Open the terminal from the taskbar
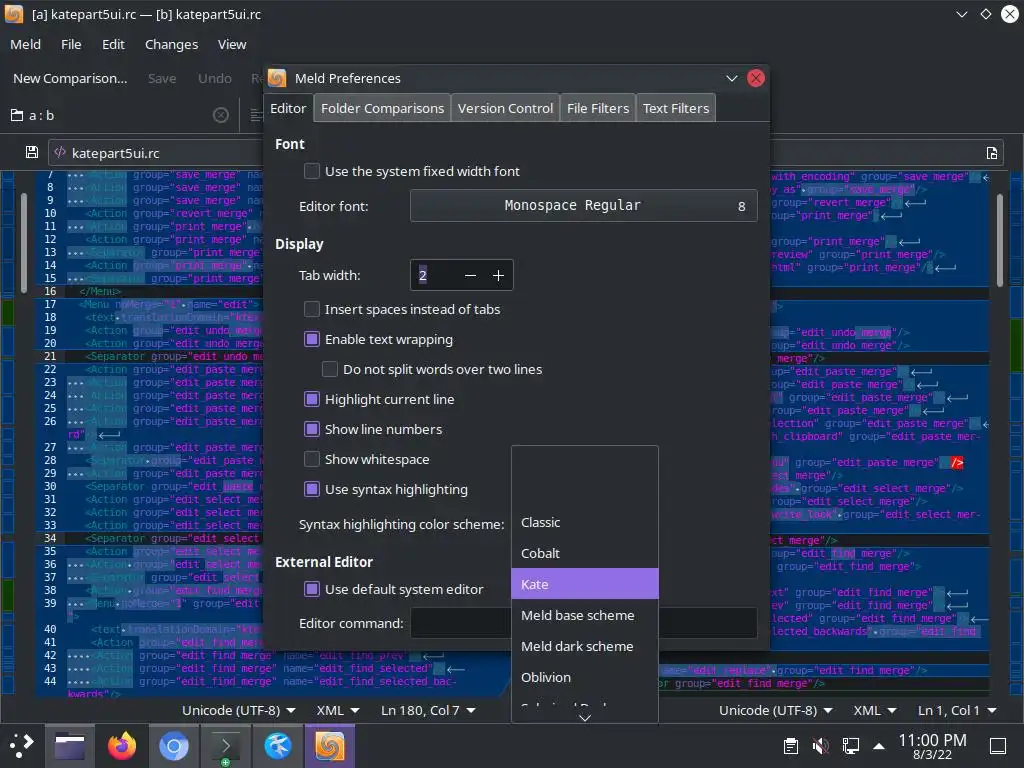Viewport: 1024px width, 768px height. point(225,745)
